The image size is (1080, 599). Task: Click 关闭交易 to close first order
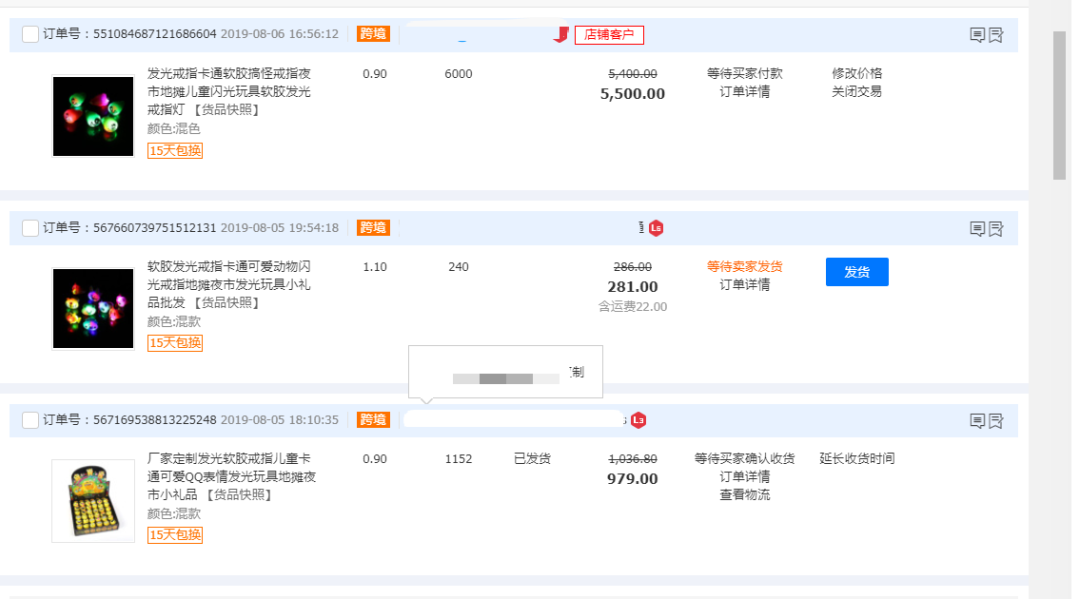click(857, 92)
